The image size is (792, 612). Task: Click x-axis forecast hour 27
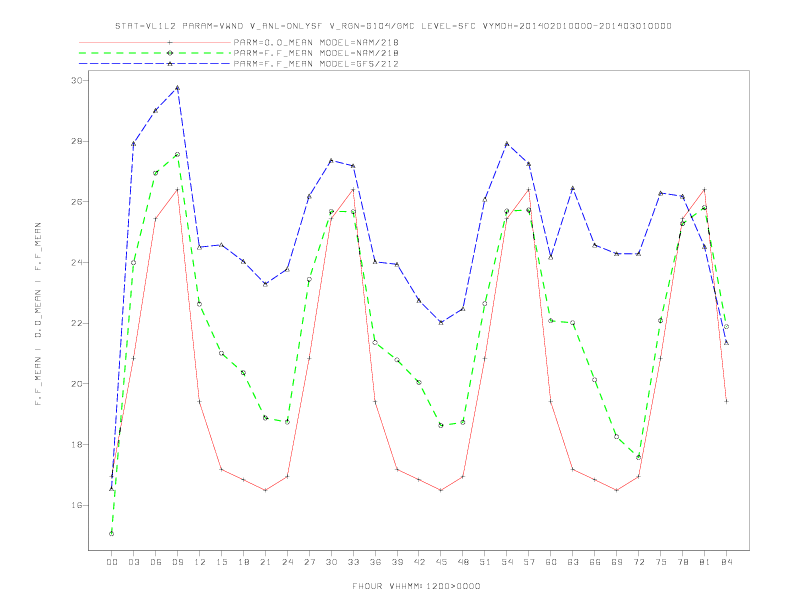click(x=309, y=562)
